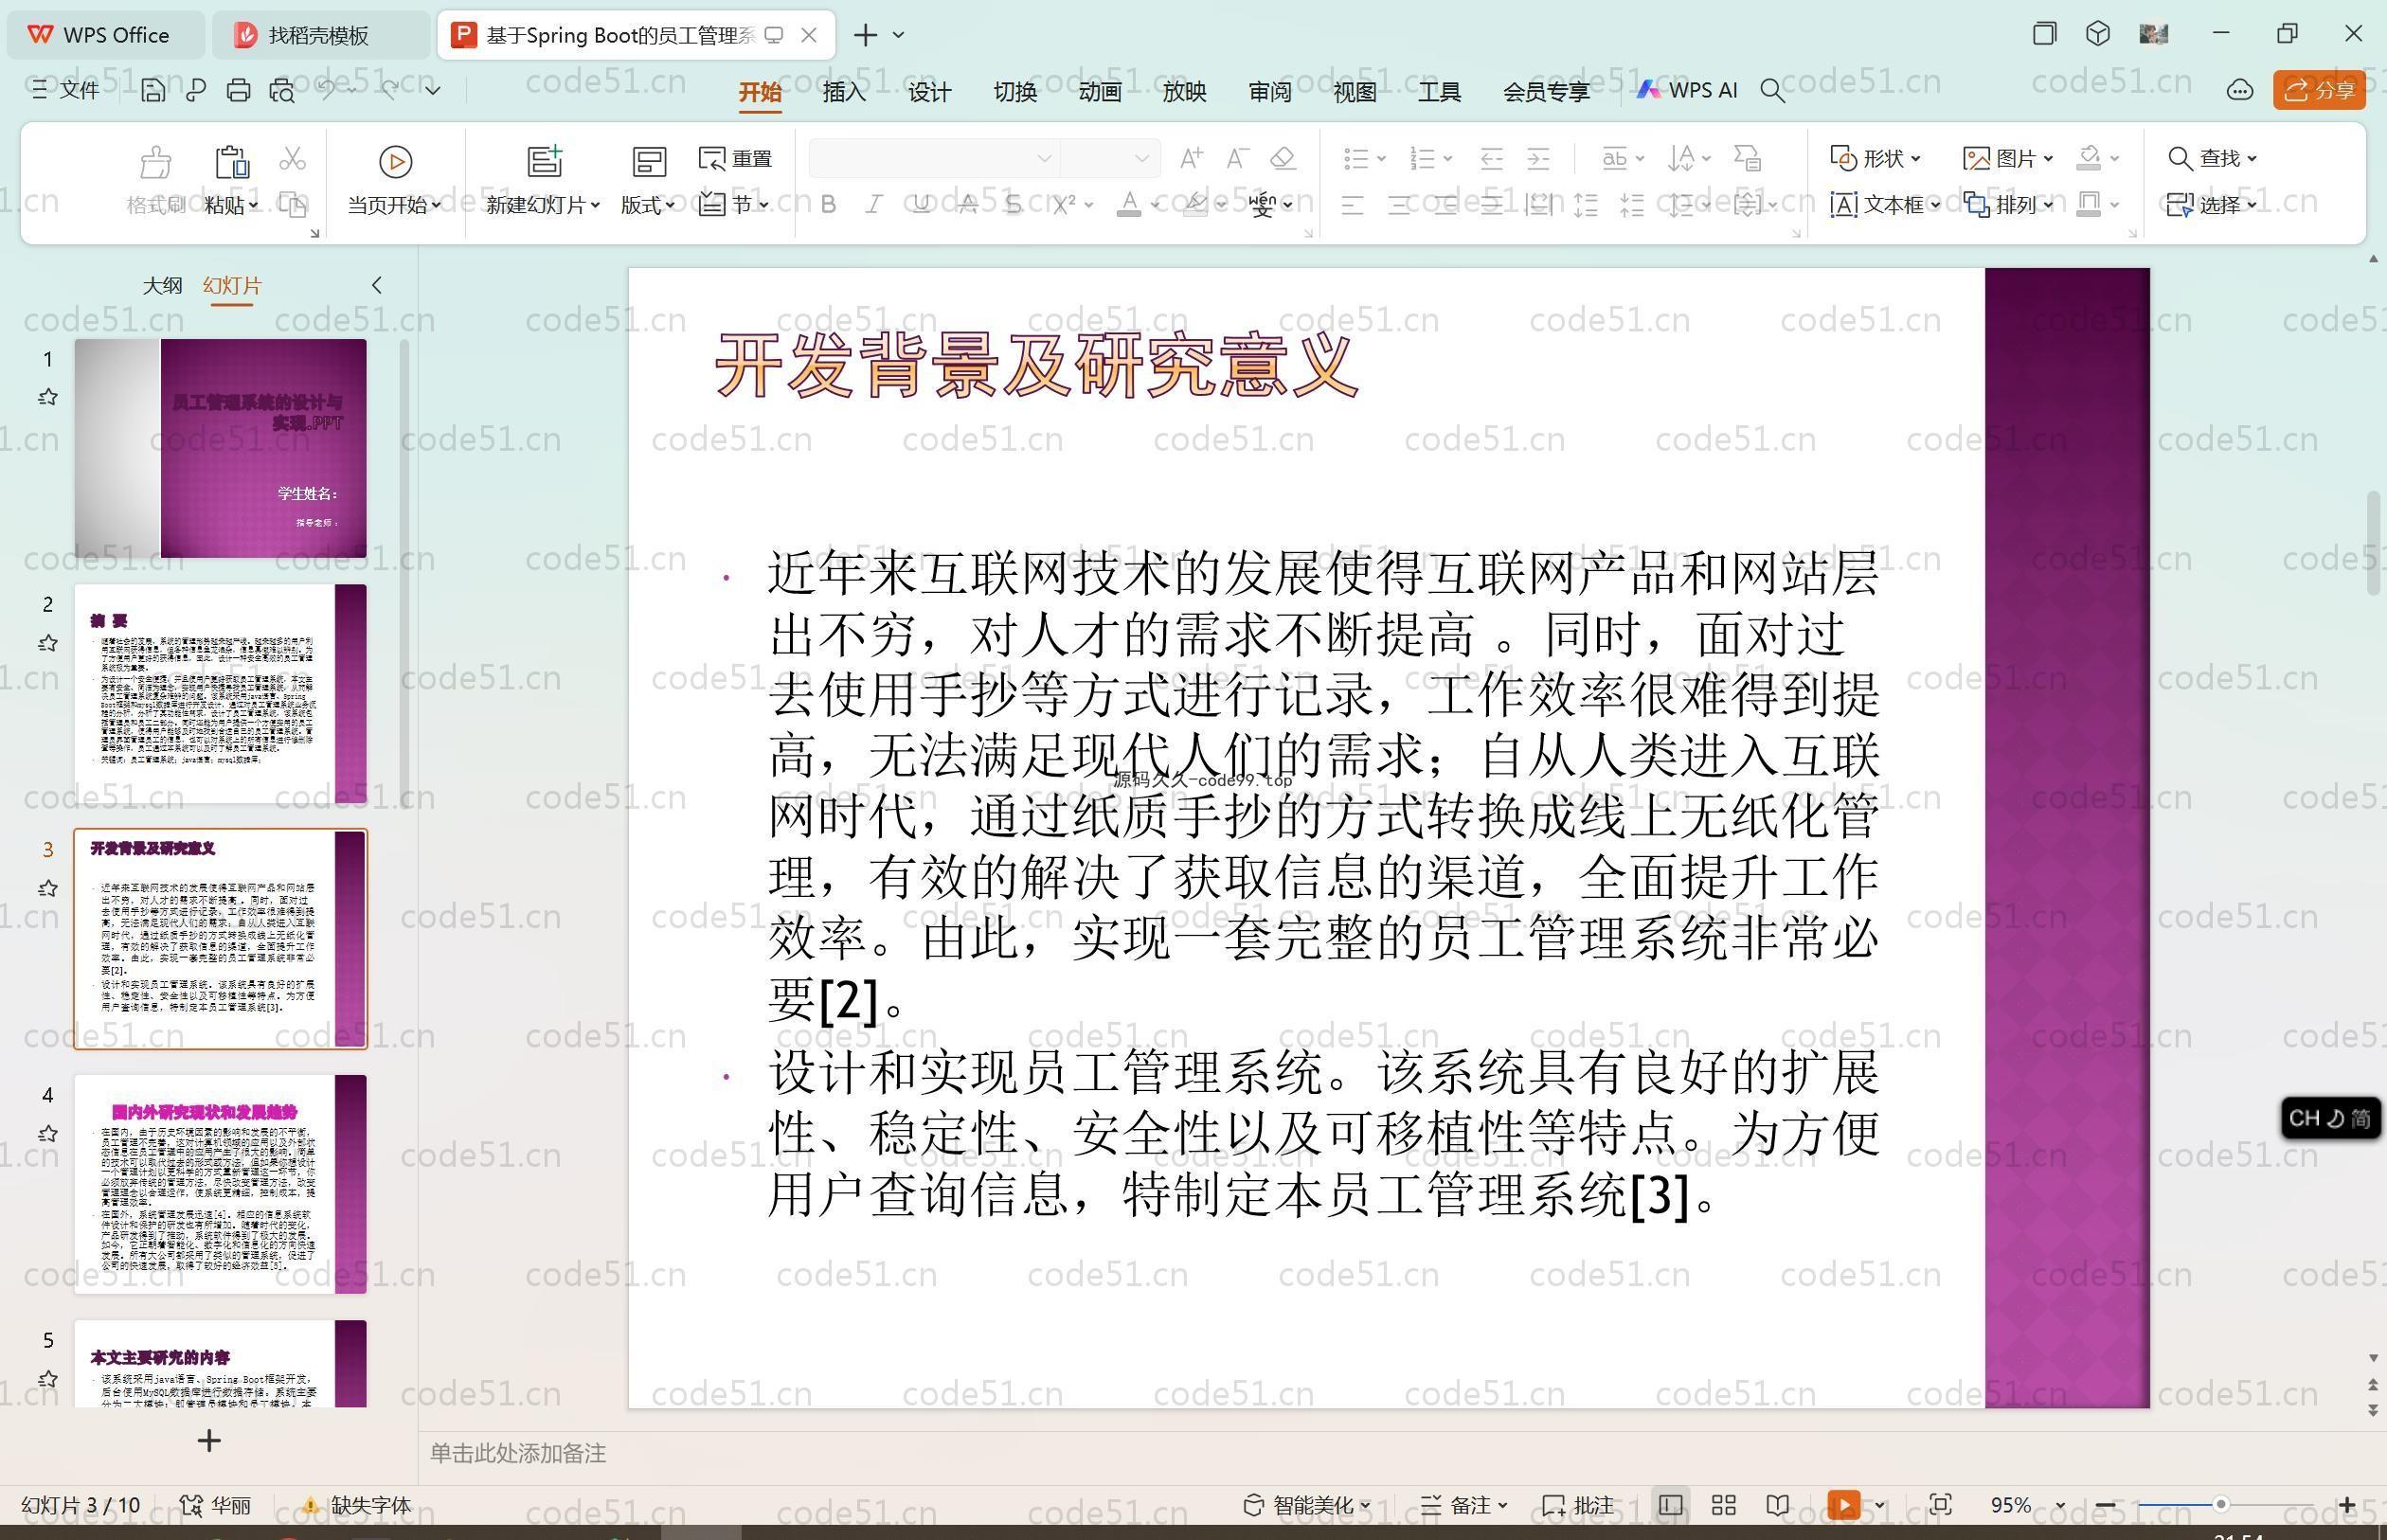Image resolution: width=2387 pixels, height=1540 pixels.
Task: Click the Copy icon below scissors
Action: (292, 205)
